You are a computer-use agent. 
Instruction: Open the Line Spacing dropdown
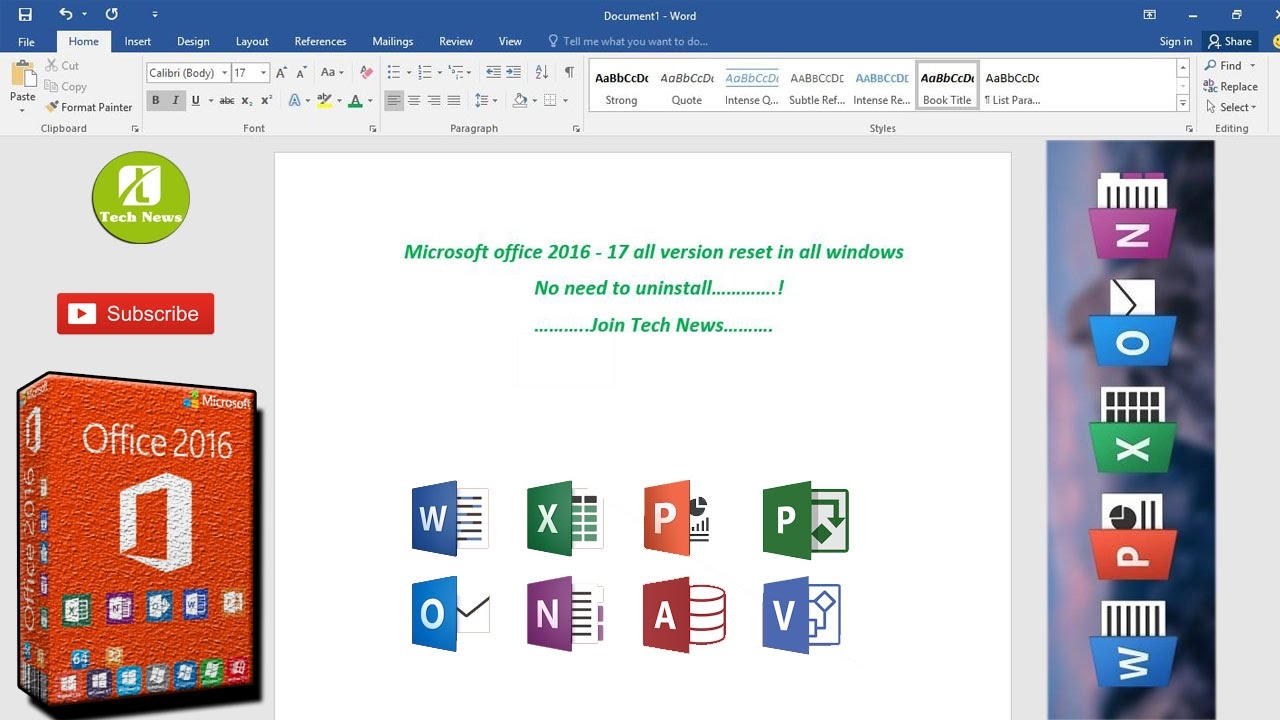pos(486,100)
